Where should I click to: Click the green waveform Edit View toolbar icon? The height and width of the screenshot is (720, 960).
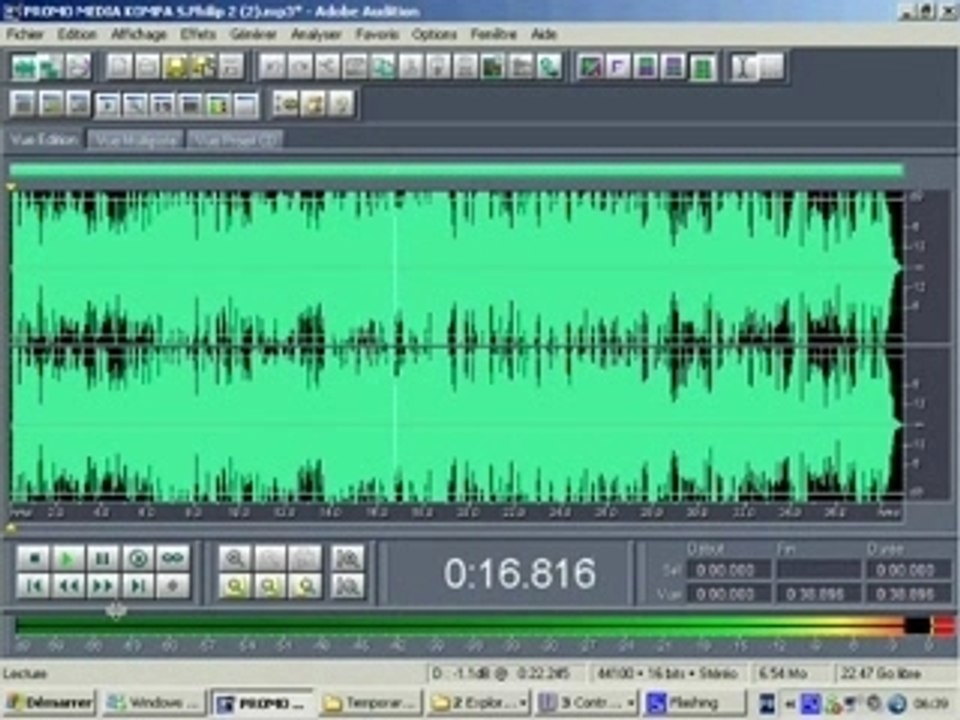(24, 66)
